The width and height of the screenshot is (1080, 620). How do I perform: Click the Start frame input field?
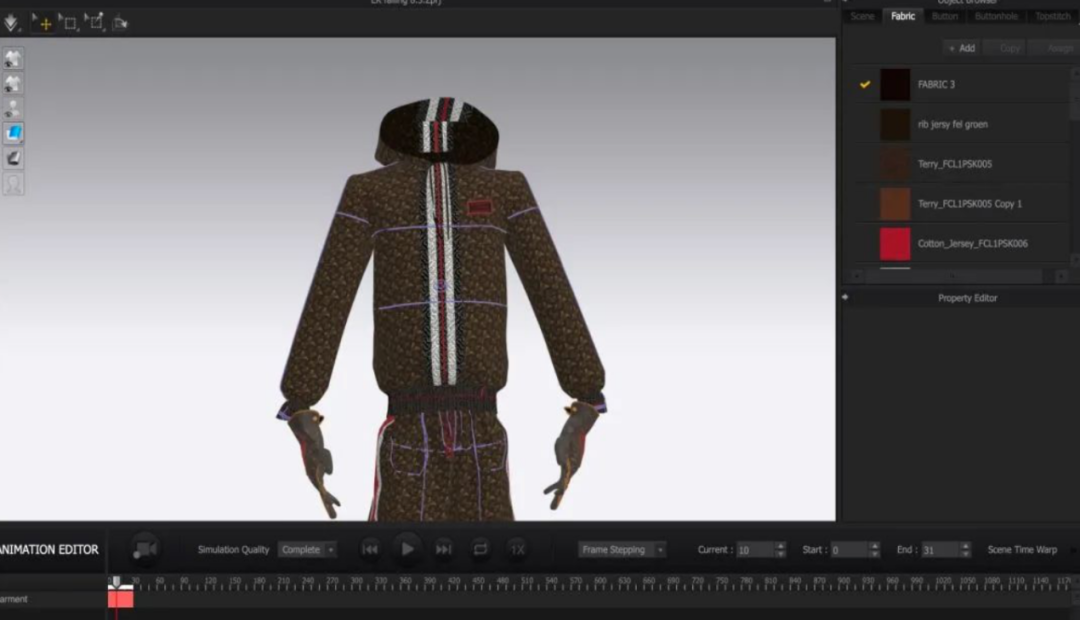(849, 550)
